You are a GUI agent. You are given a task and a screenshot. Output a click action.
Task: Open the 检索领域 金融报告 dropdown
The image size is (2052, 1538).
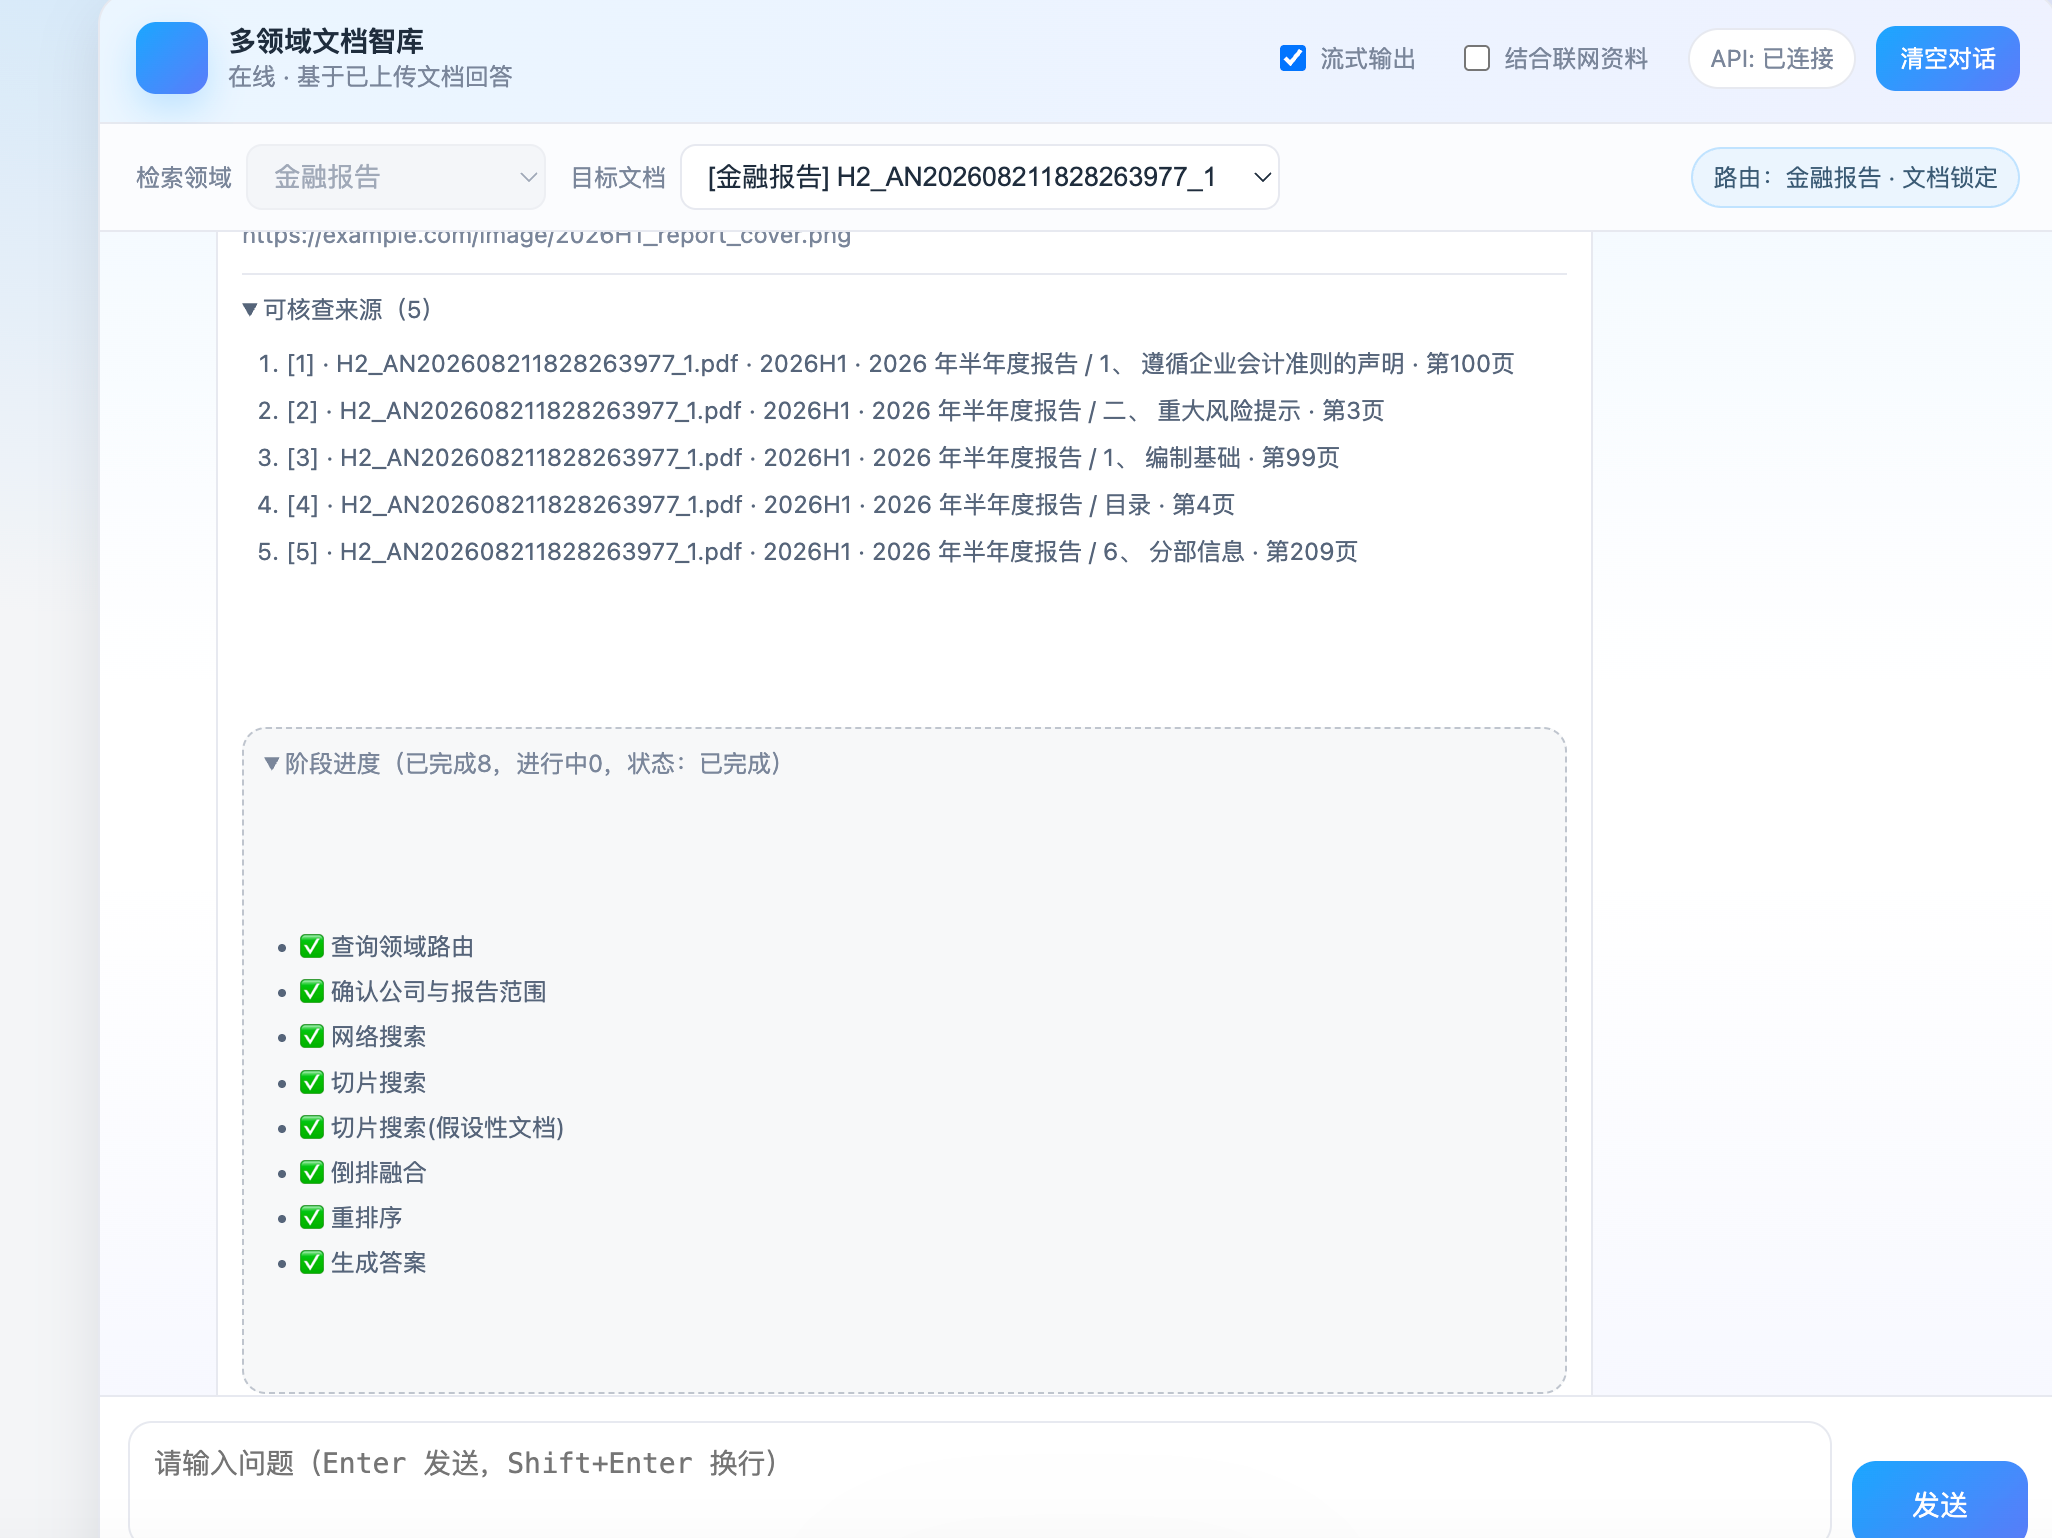(x=396, y=177)
